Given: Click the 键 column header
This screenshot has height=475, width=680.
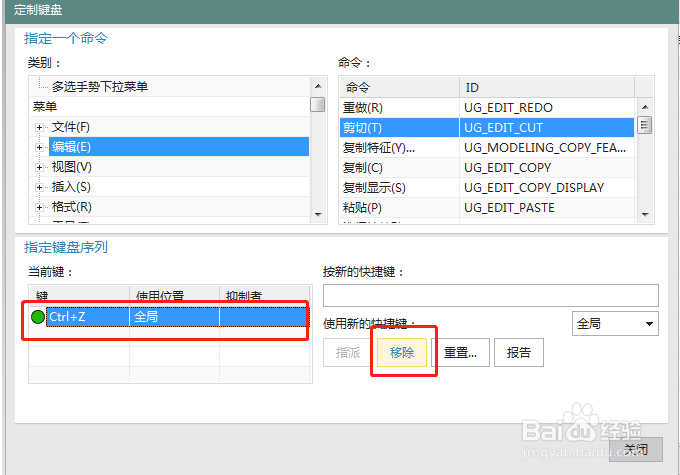Looking at the screenshot, I should [x=79, y=296].
